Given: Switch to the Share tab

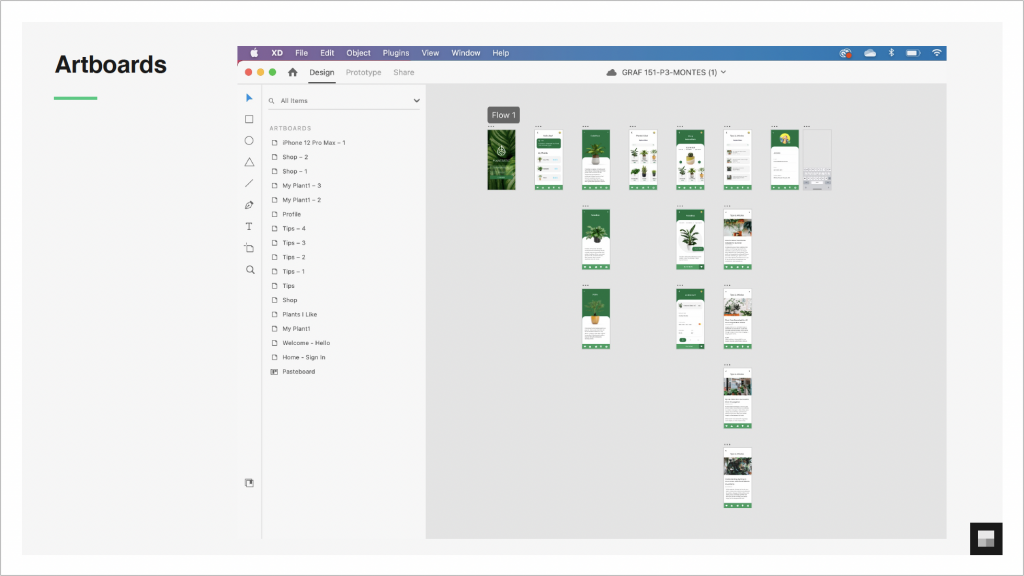Looking at the screenshot, I should pyautogui.click(x=403, y=72).
